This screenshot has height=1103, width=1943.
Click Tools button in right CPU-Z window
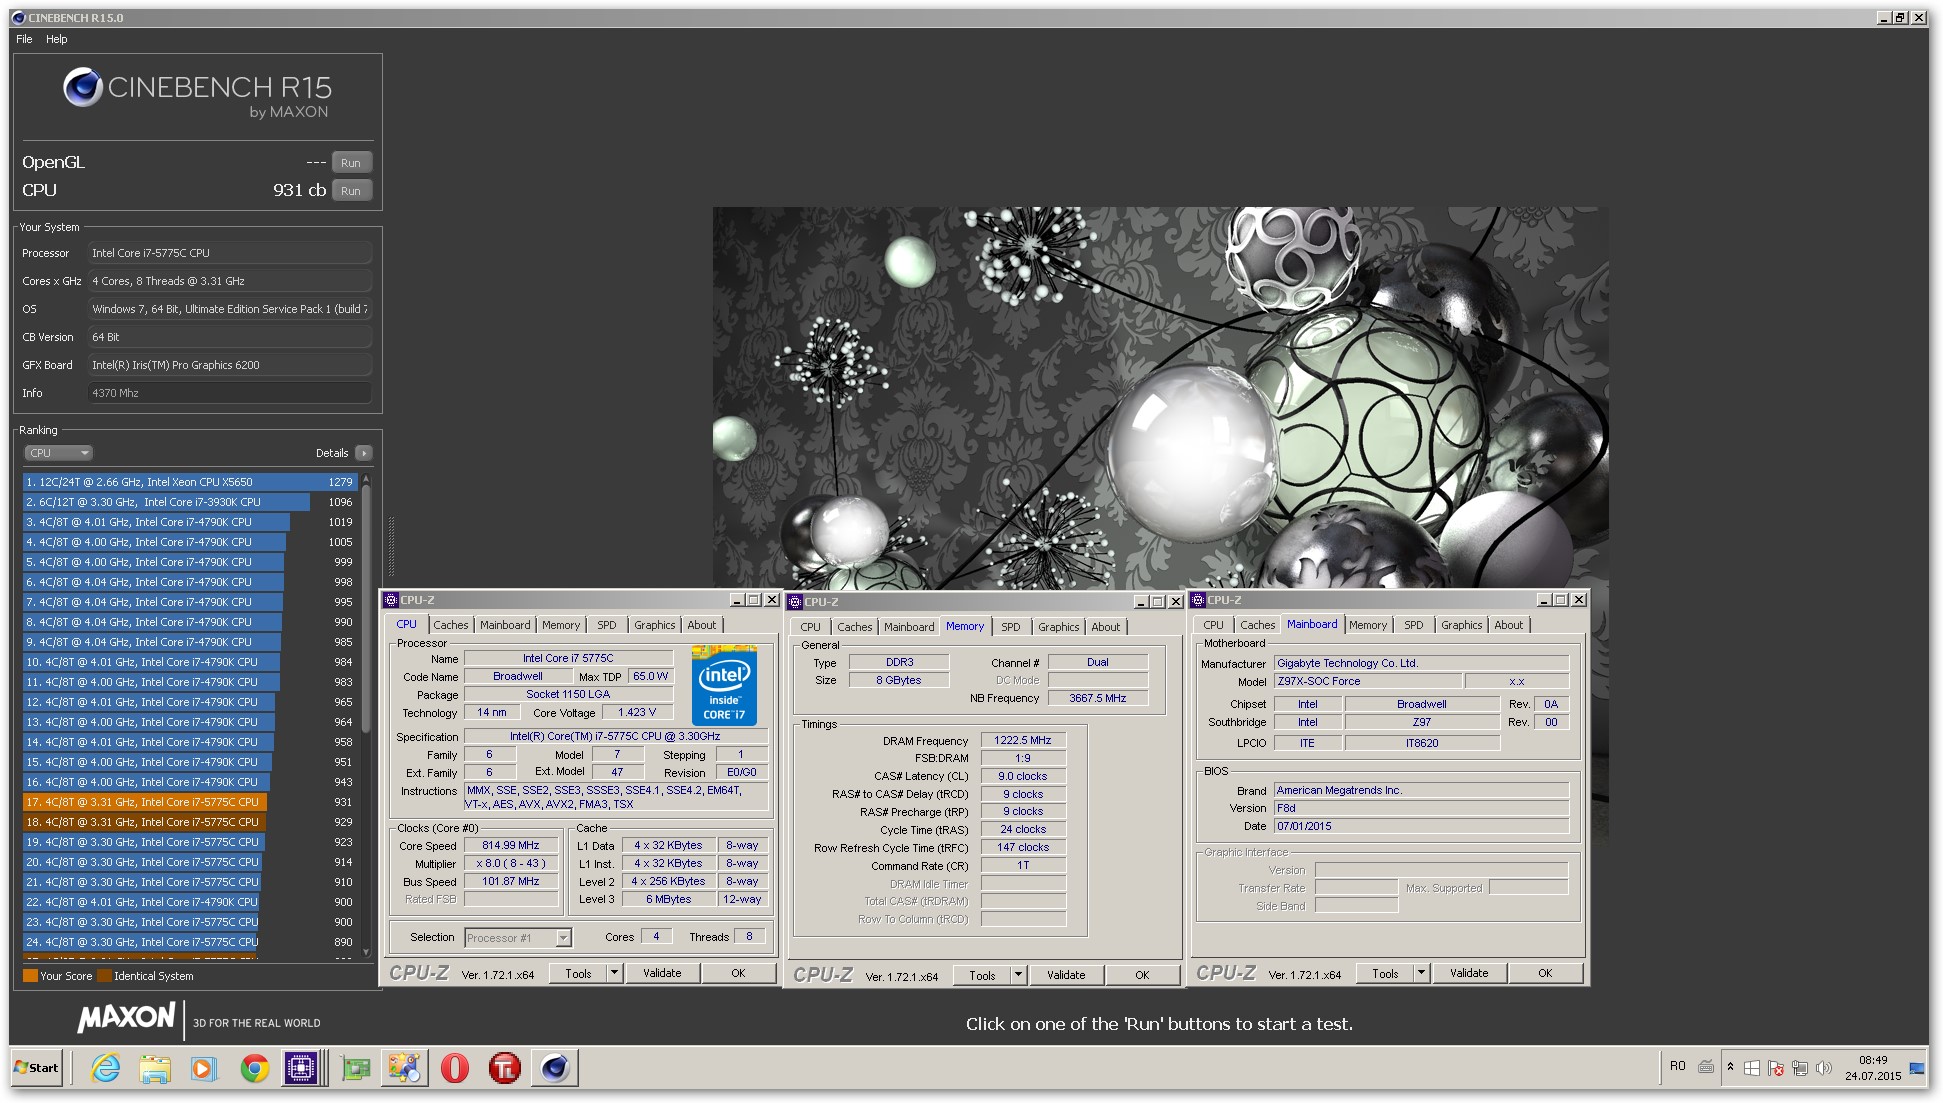[x=1385, y=973]
